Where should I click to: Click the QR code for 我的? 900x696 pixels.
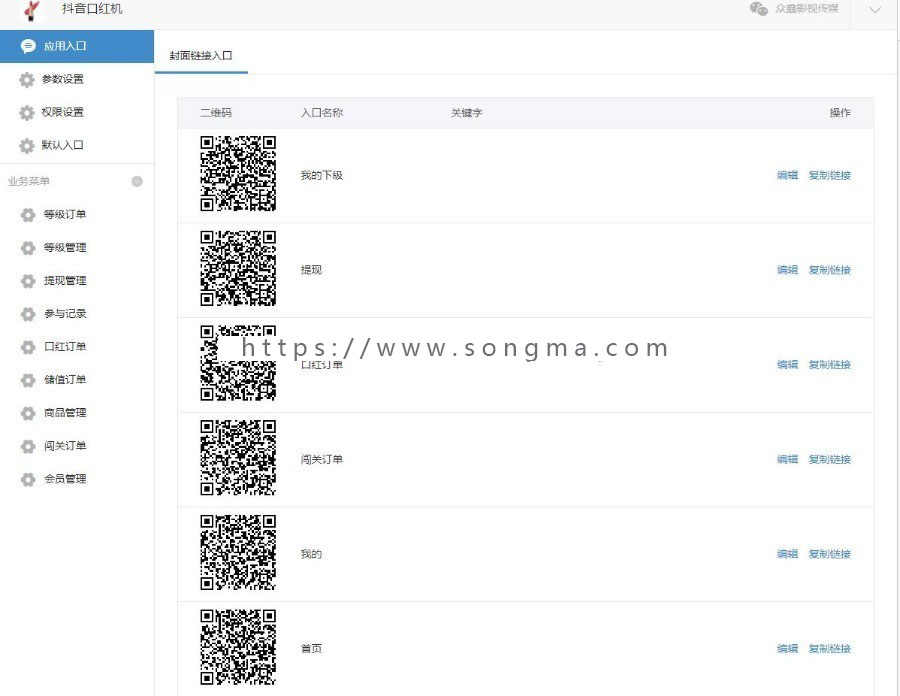(238, 552)
